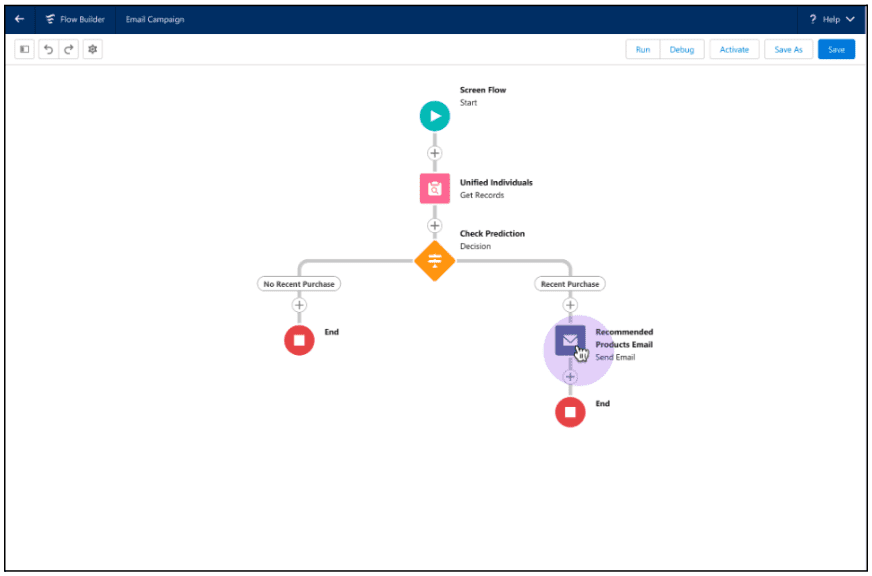The width and height of the screenshot is (872, 576).
Task: Open the flow settings gear
Action: [92, 49]
